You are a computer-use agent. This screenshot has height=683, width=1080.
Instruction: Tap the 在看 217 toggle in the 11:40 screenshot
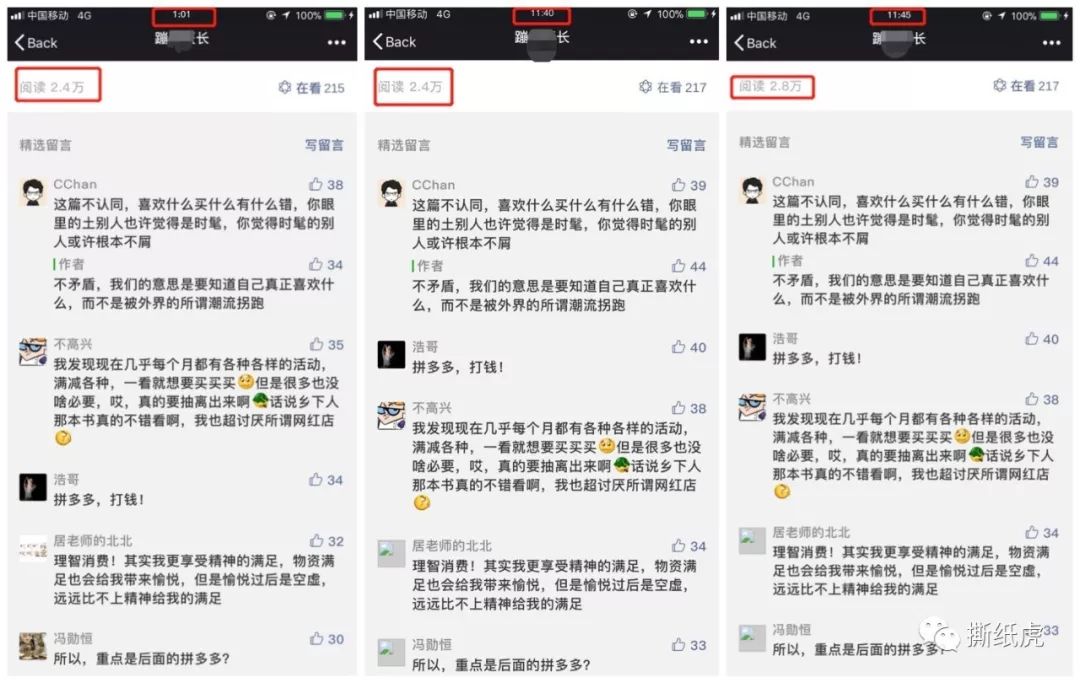pos(672,87)
